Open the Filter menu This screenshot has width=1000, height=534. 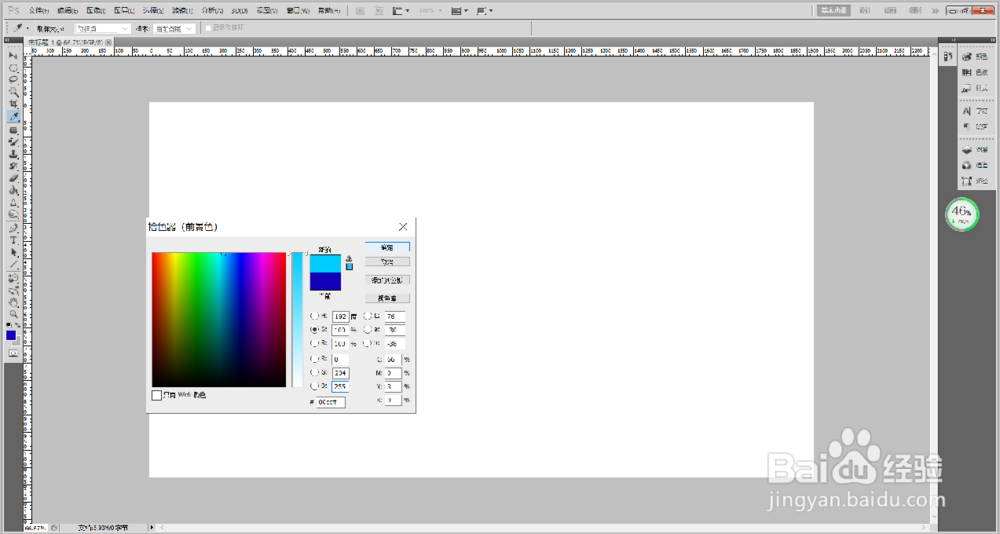coord(182,11)
